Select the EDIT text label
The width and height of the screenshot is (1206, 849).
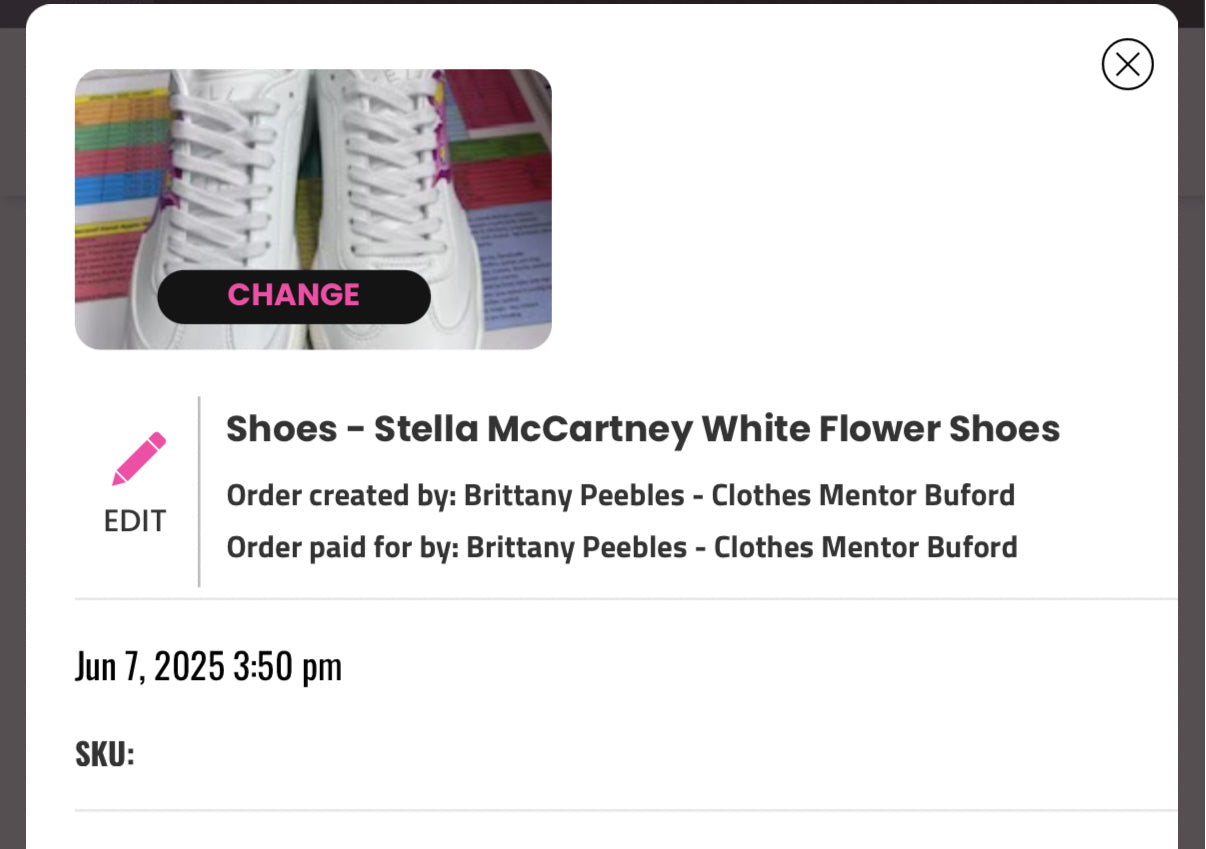pyautogui.click(x=135, y=520)
